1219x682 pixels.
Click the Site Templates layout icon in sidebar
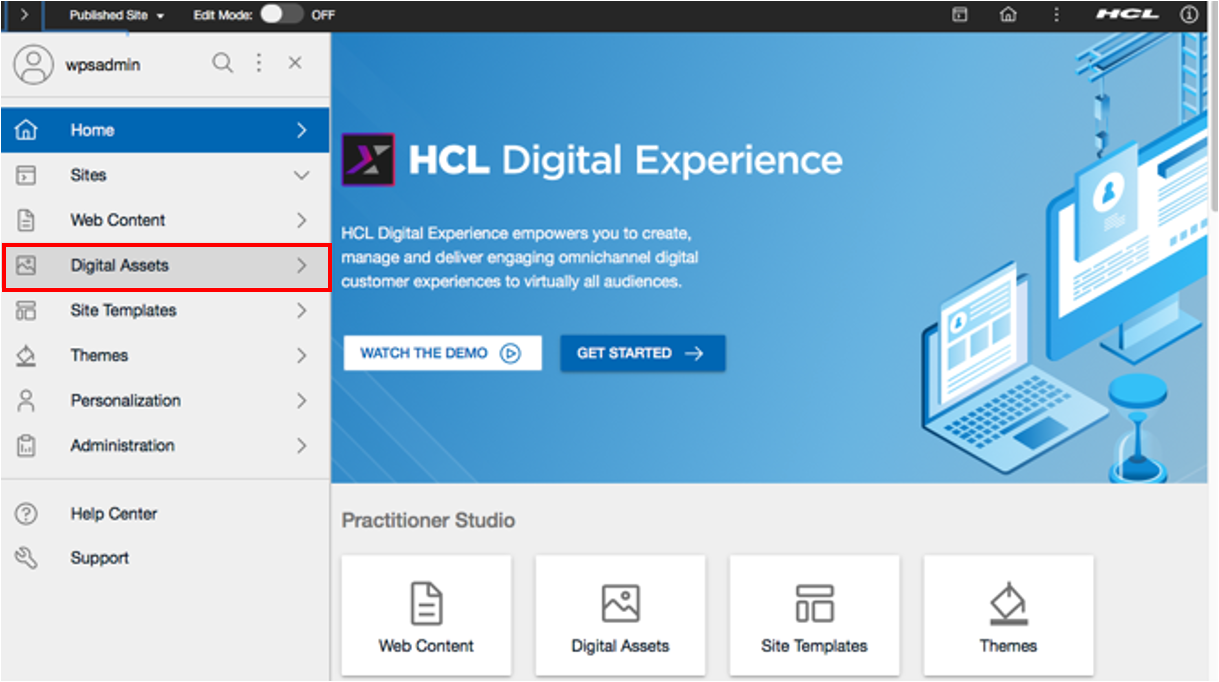pos(26,310)
